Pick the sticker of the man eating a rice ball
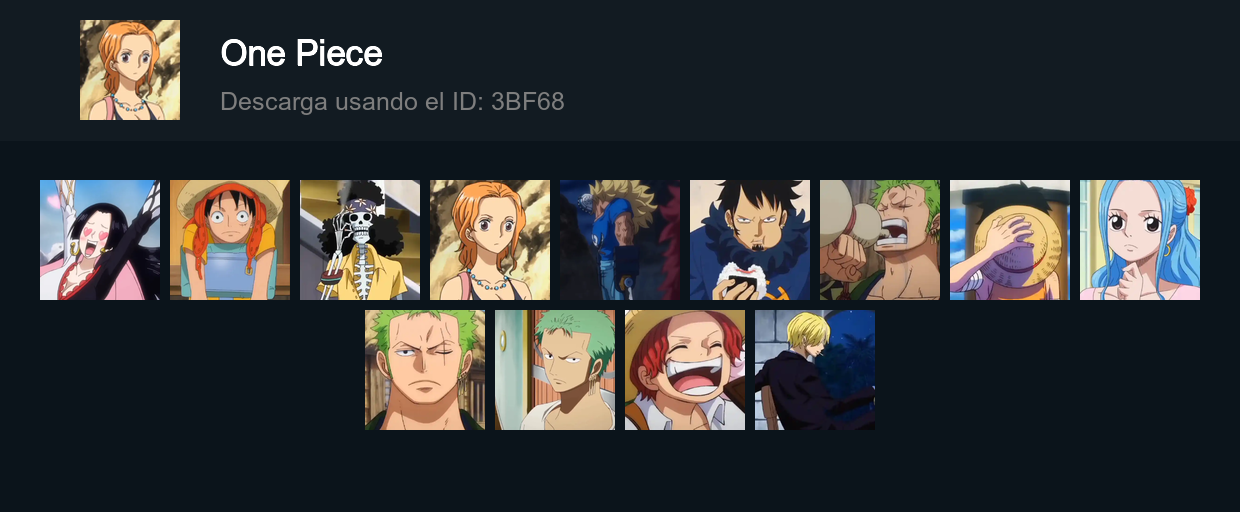 pos(750,240)
